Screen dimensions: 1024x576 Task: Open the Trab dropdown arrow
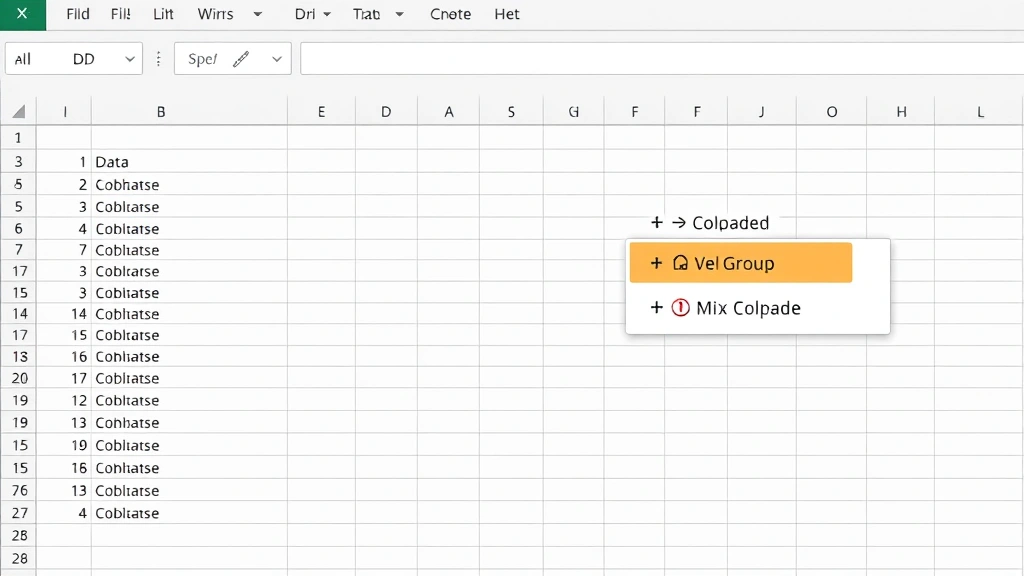397,14
